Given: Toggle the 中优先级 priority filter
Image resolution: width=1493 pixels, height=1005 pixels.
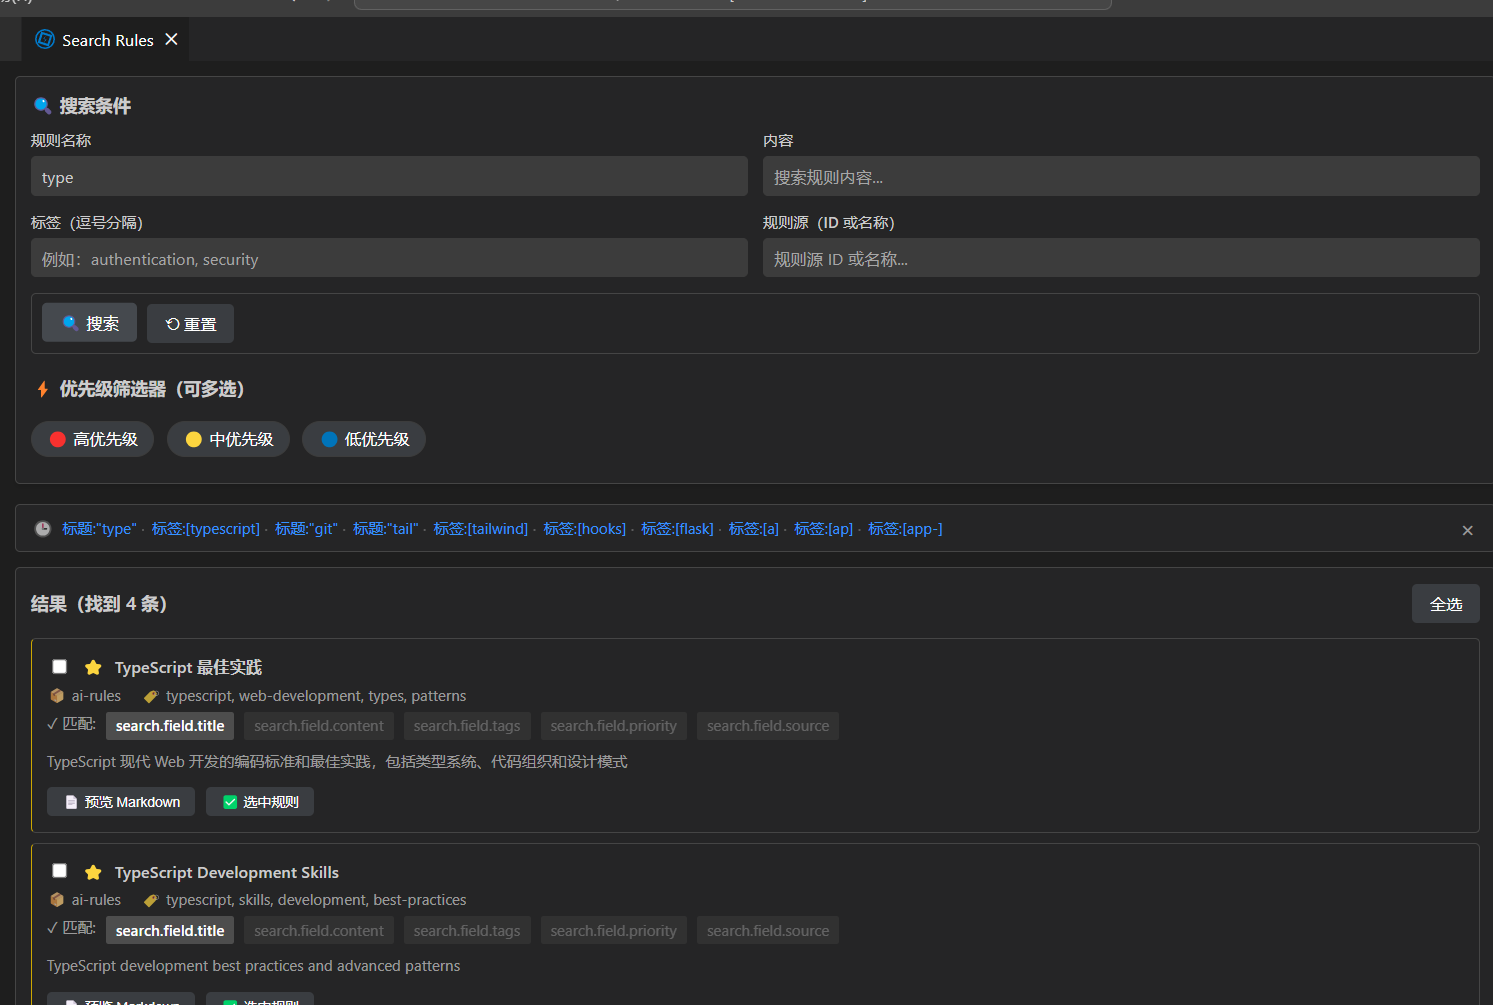Looking at the screenshot, I should [228, 439].
